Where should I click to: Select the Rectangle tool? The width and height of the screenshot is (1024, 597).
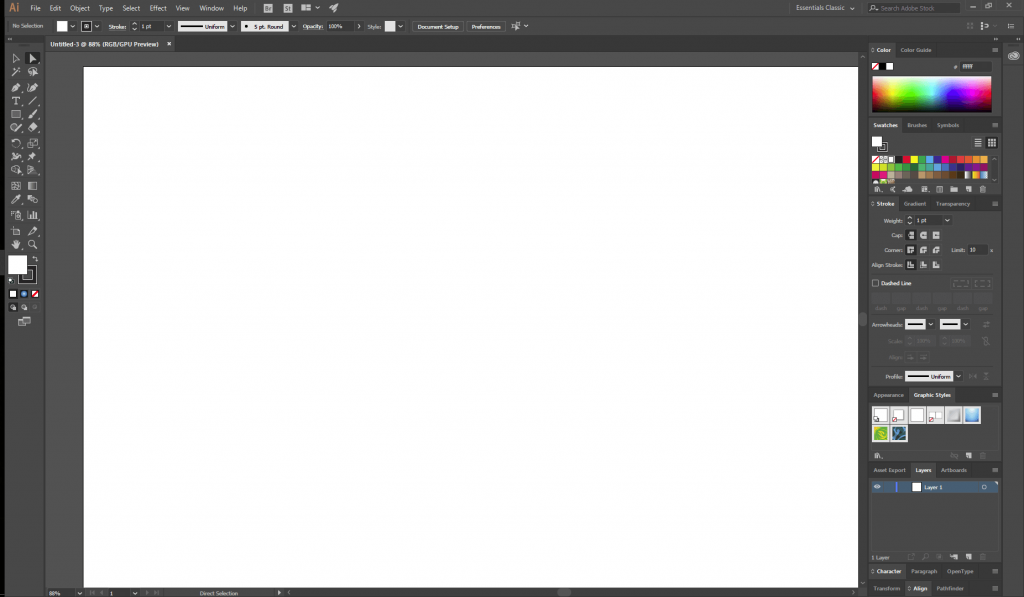click(x=14, y=114)
